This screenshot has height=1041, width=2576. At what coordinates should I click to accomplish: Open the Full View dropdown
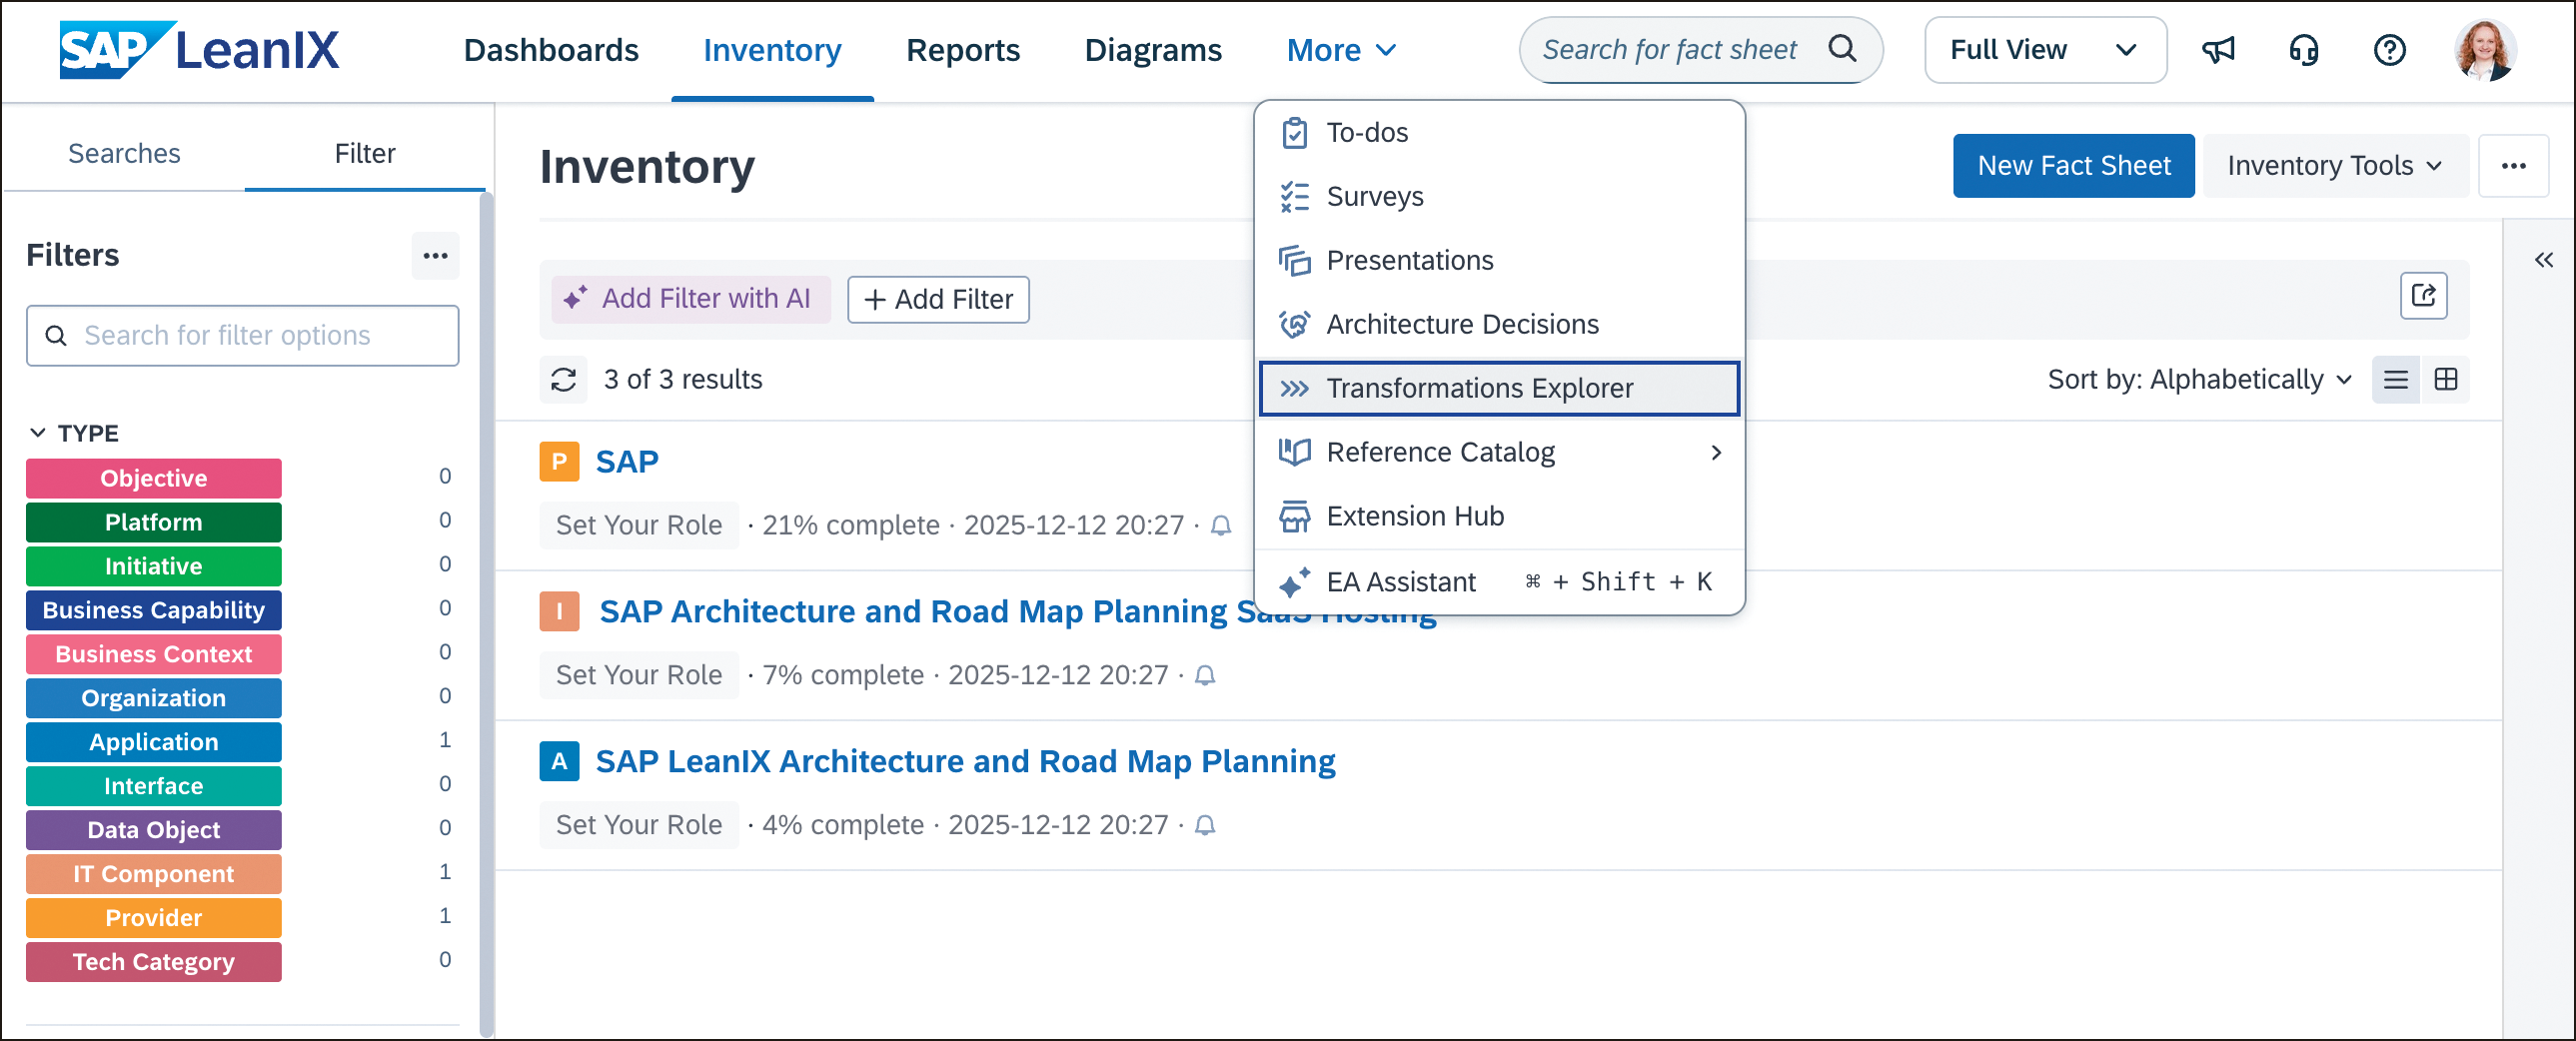[2045, 50]
